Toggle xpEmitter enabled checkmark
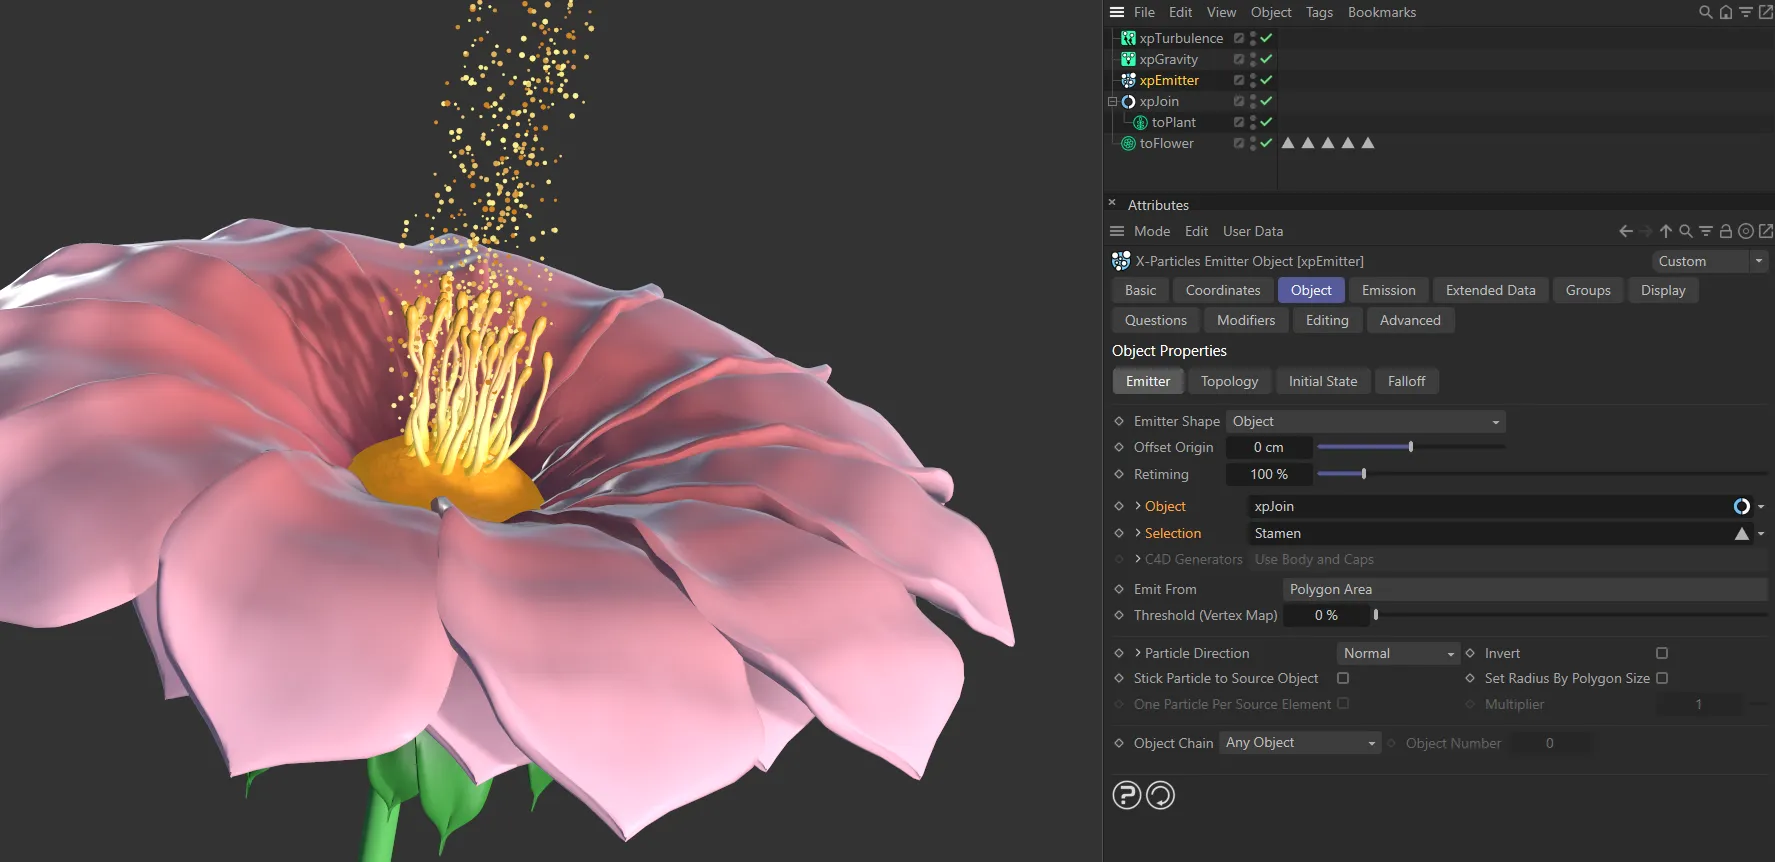 pos(1267,80)
